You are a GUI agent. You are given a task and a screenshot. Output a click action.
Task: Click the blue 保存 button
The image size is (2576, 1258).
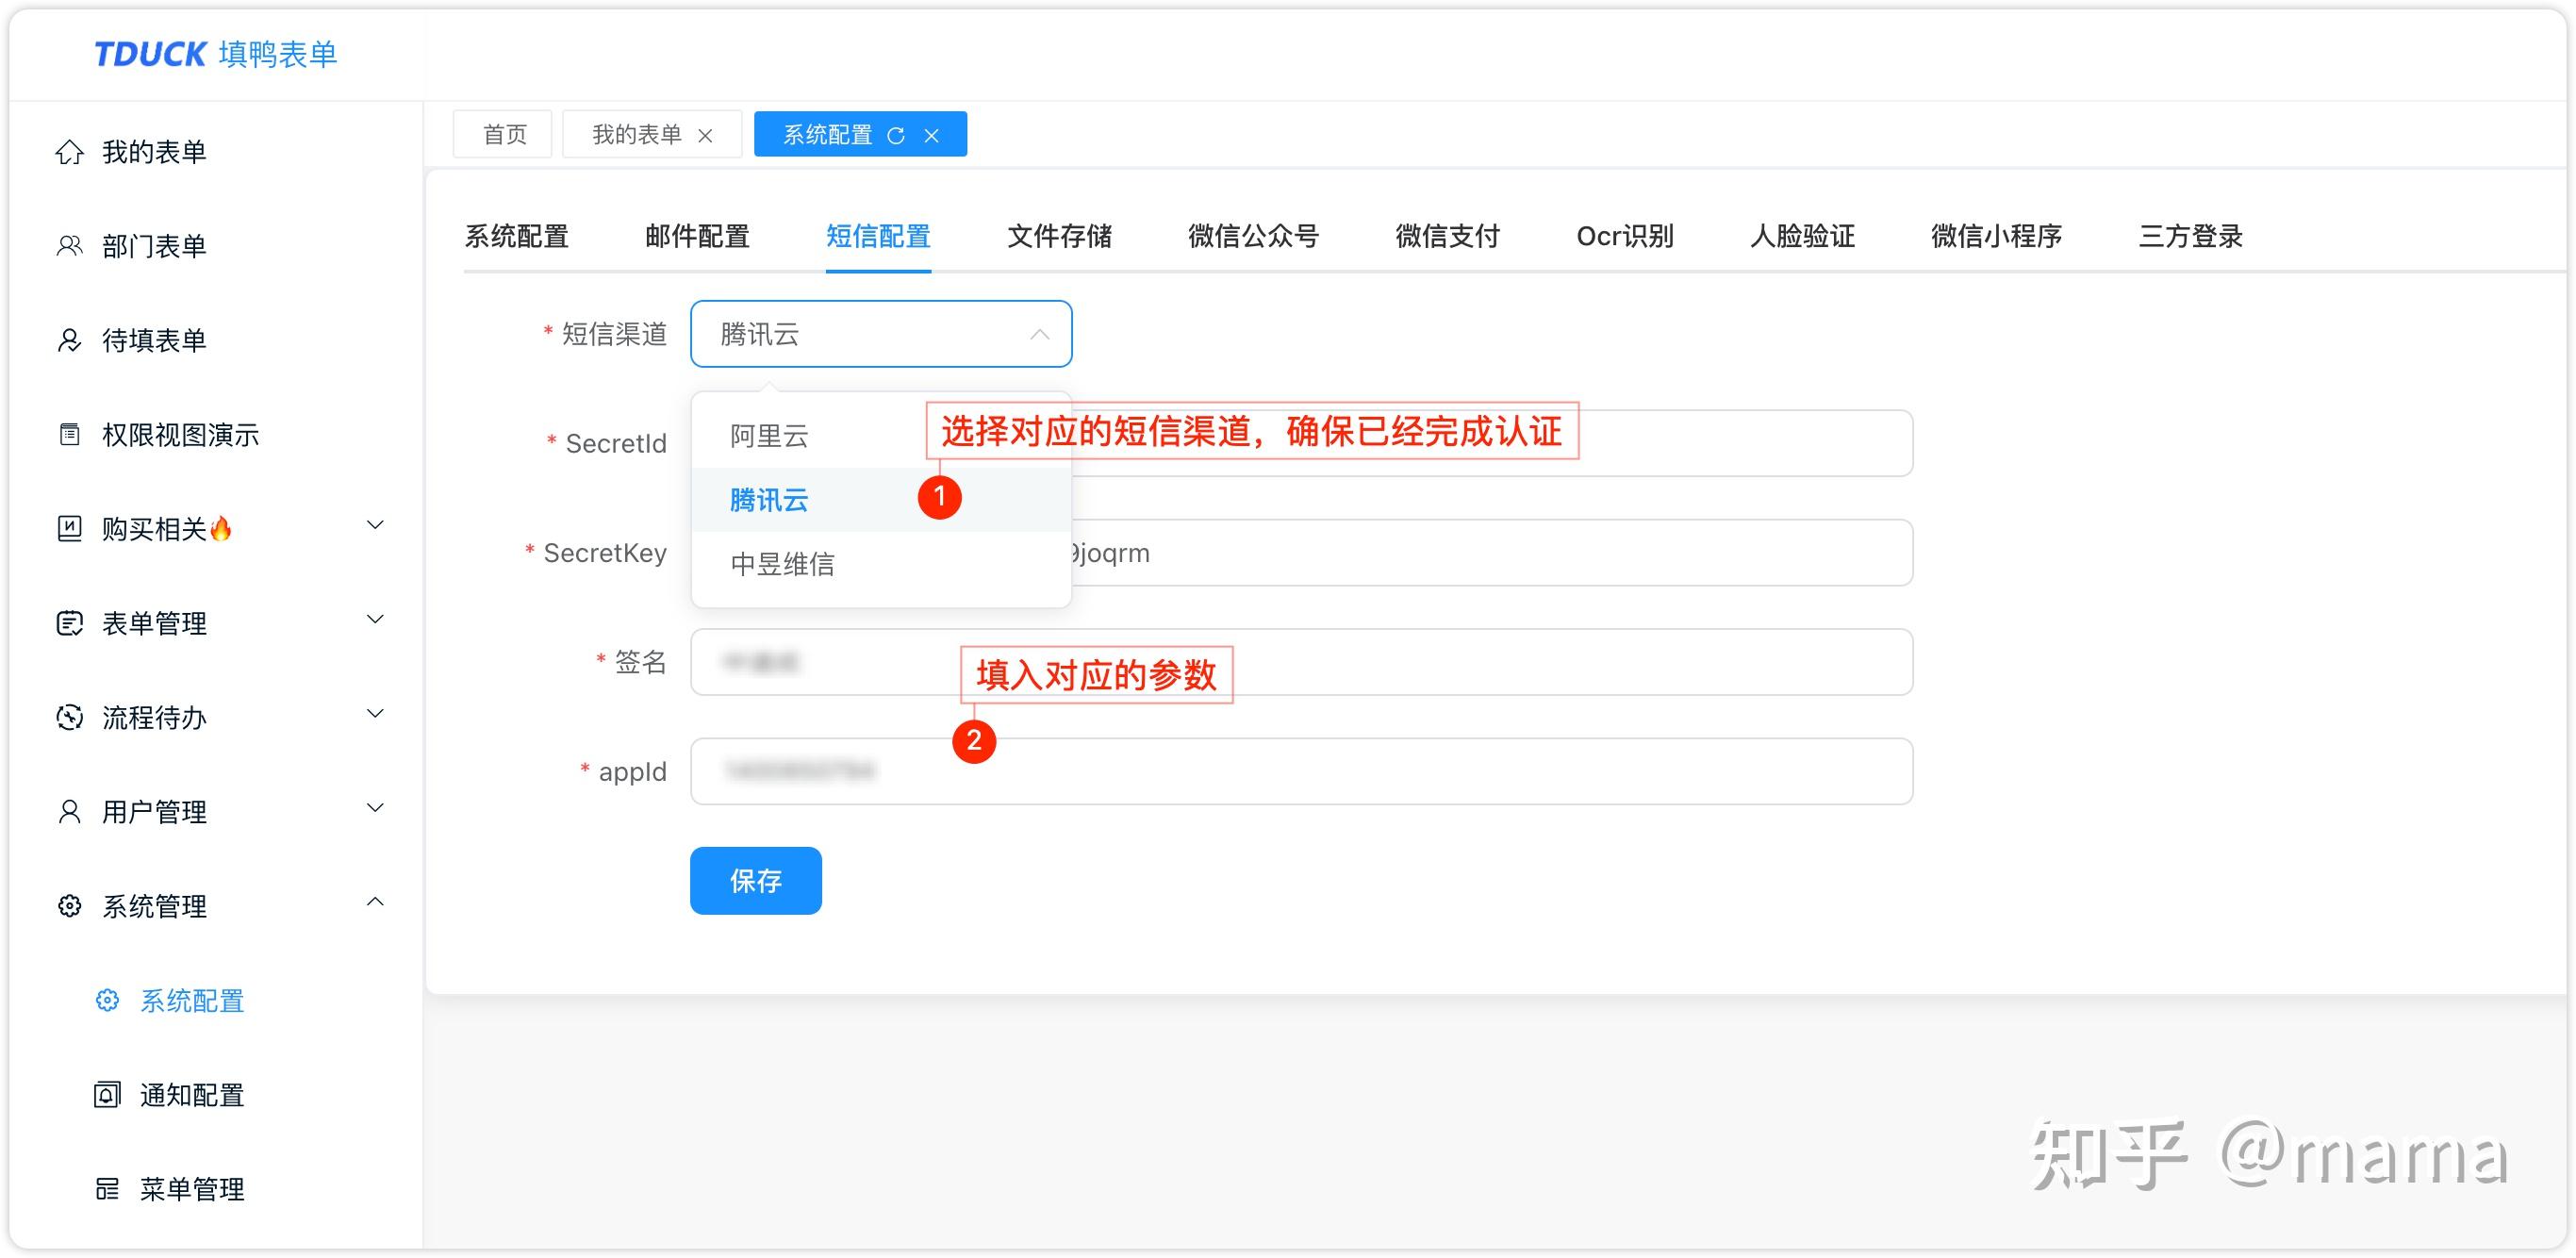(756, 881)
